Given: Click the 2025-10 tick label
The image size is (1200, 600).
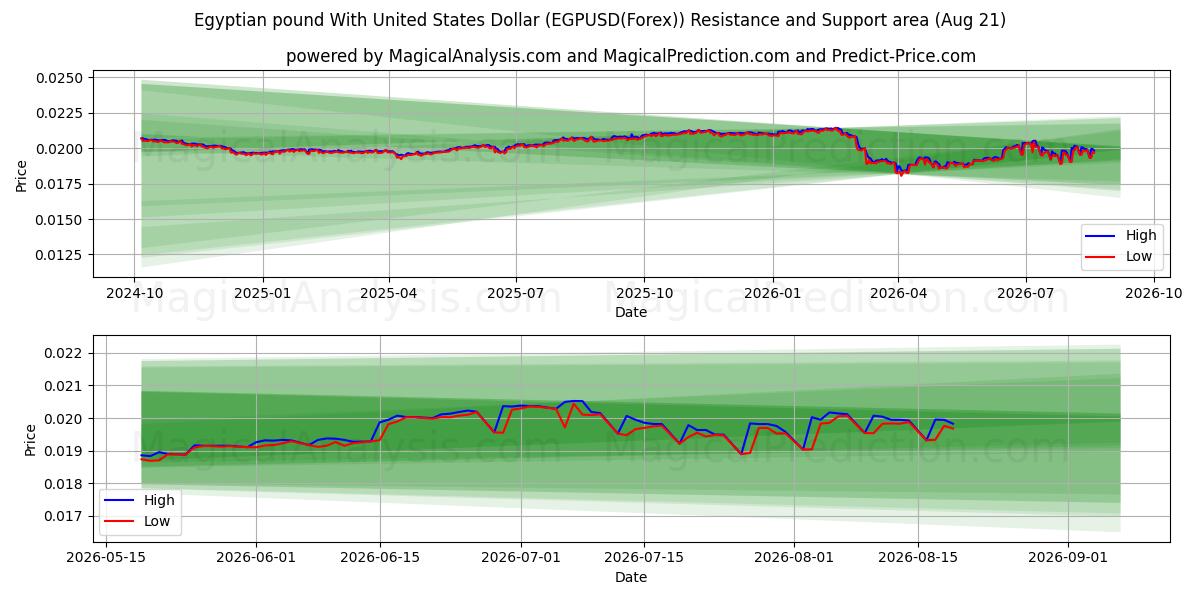Looking at the screenshot, I should (x=643, y=294).
